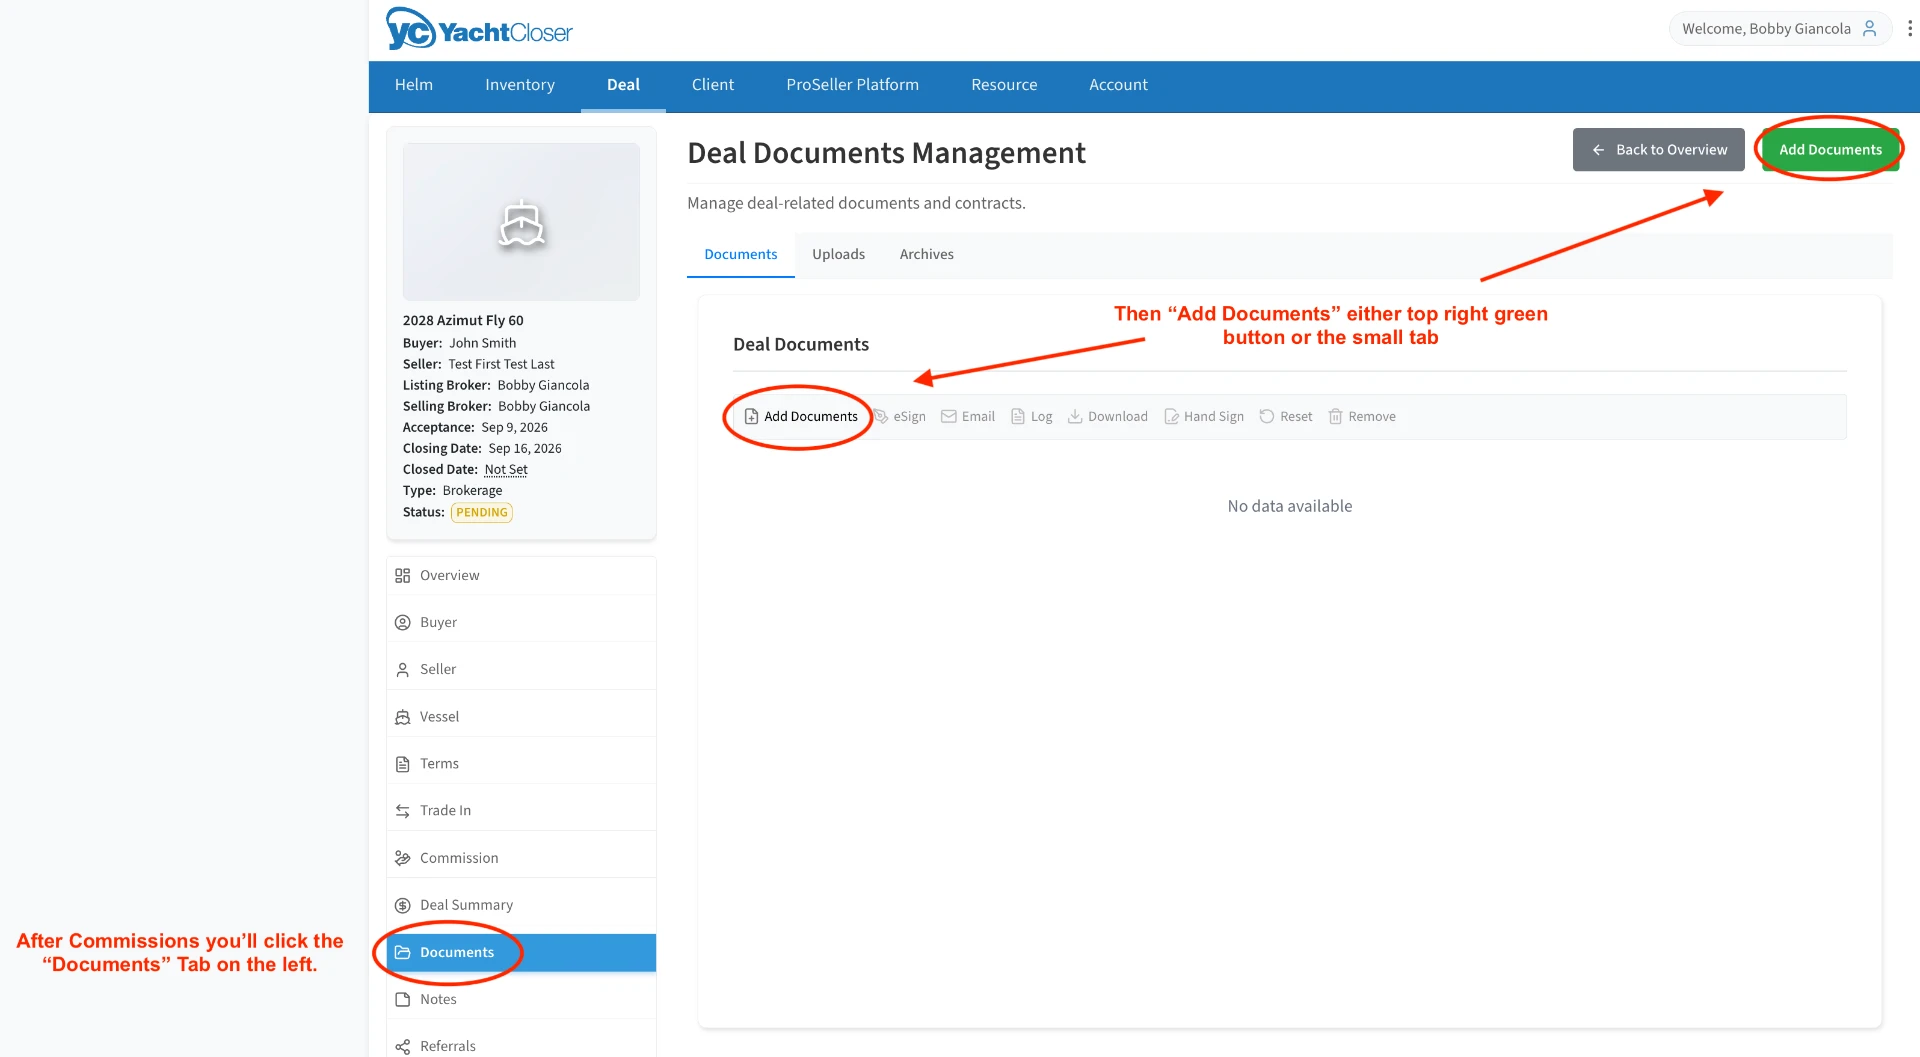The width and height of the screenshot is (1920, 1057).
Task: Open the Buyer sidebar section
Action: pyautogui.click(x=521, y=623)
